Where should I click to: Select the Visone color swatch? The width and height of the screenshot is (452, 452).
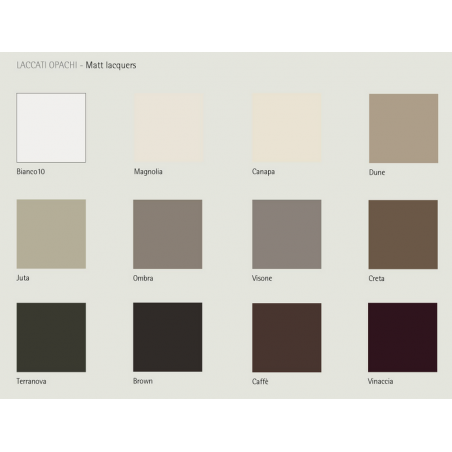[287, 234]
